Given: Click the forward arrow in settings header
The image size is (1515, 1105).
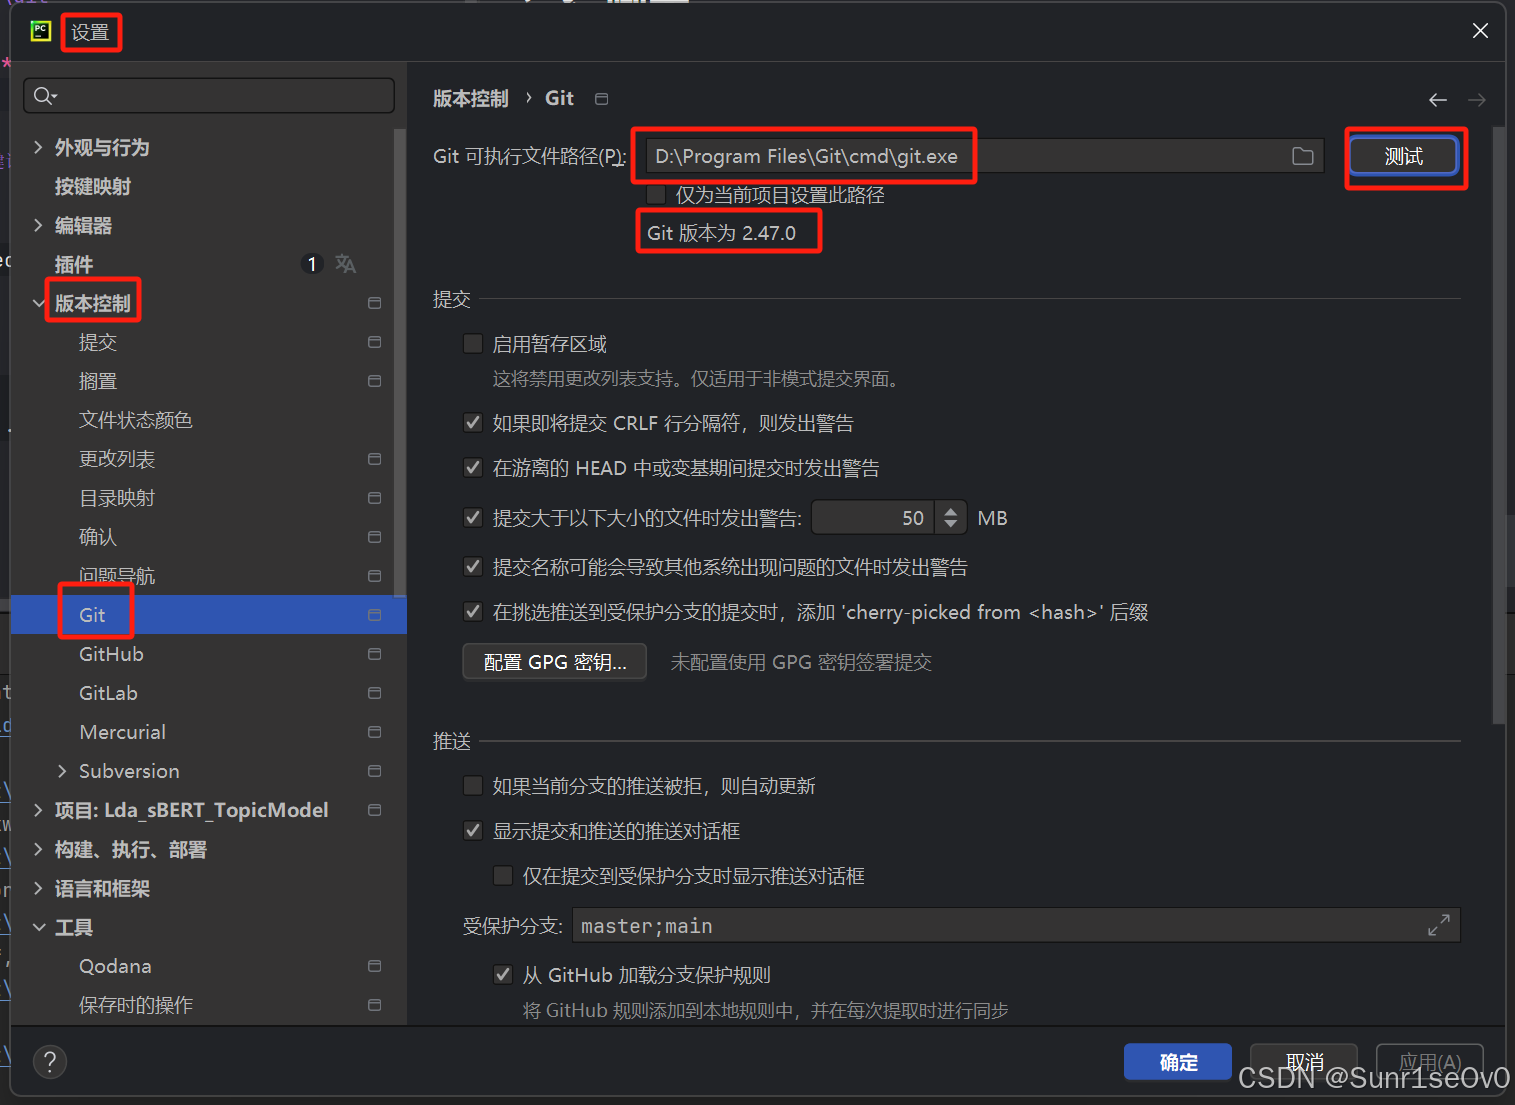Looking at the screenshot, I should 1476,100.
